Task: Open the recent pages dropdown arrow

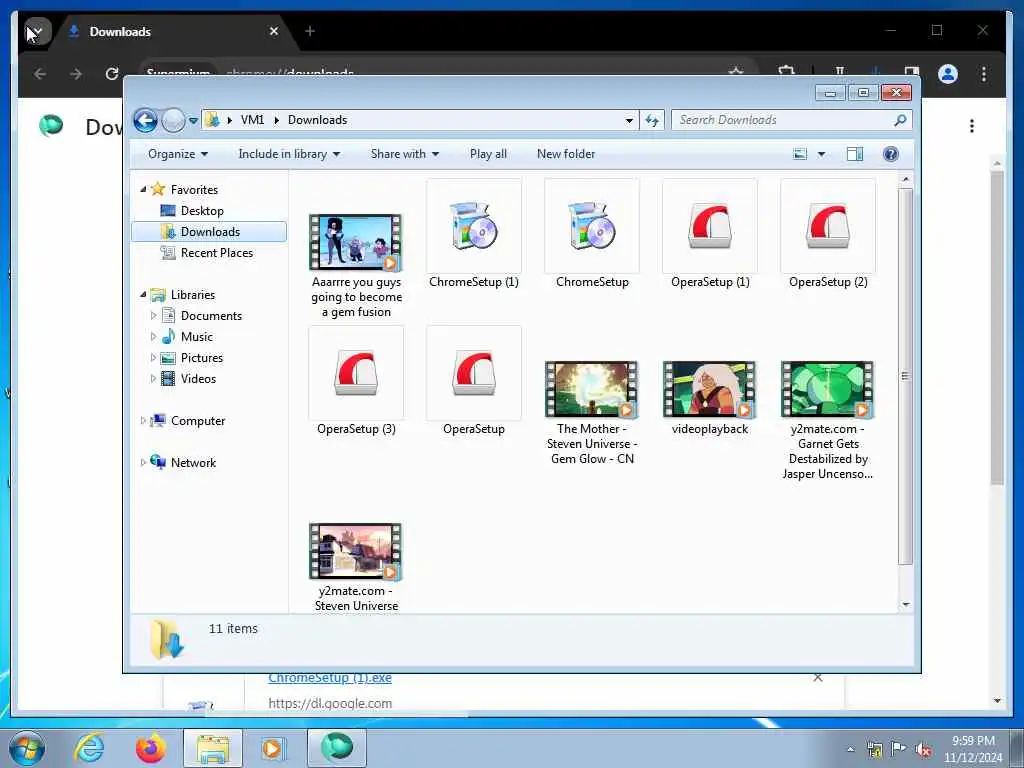Action: tap(193, 121)
